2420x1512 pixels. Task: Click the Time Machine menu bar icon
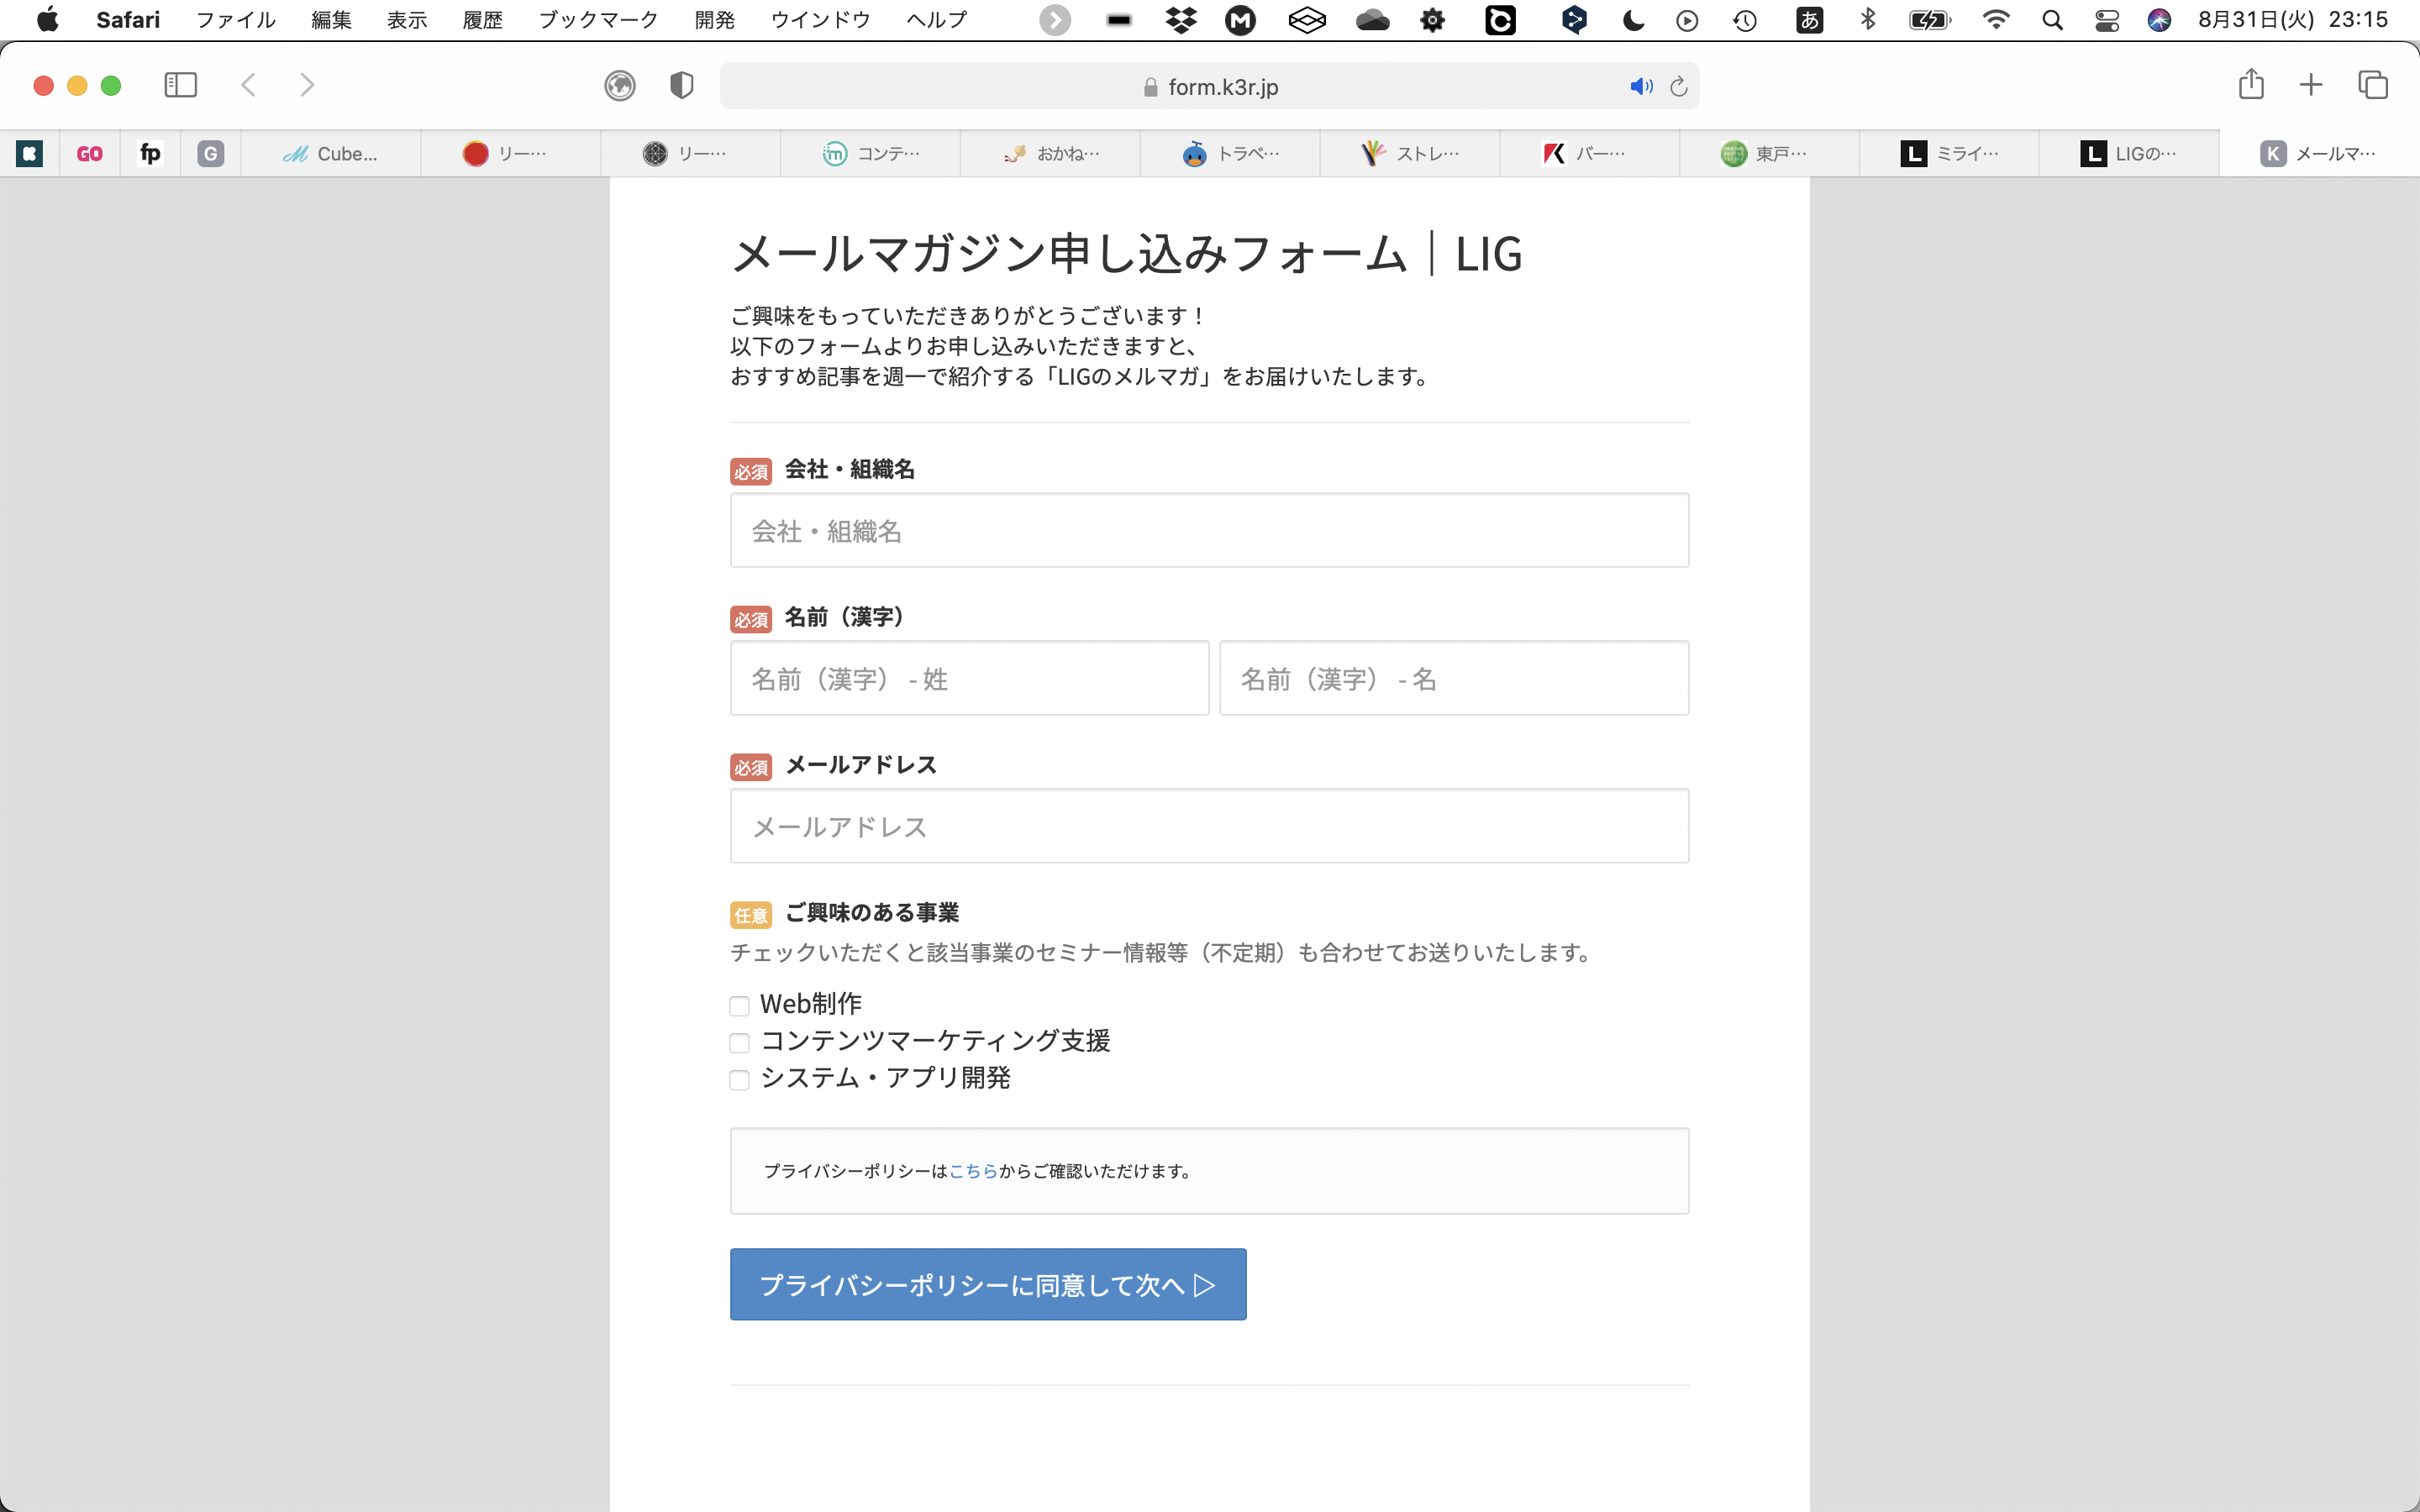click(1745, 20)
